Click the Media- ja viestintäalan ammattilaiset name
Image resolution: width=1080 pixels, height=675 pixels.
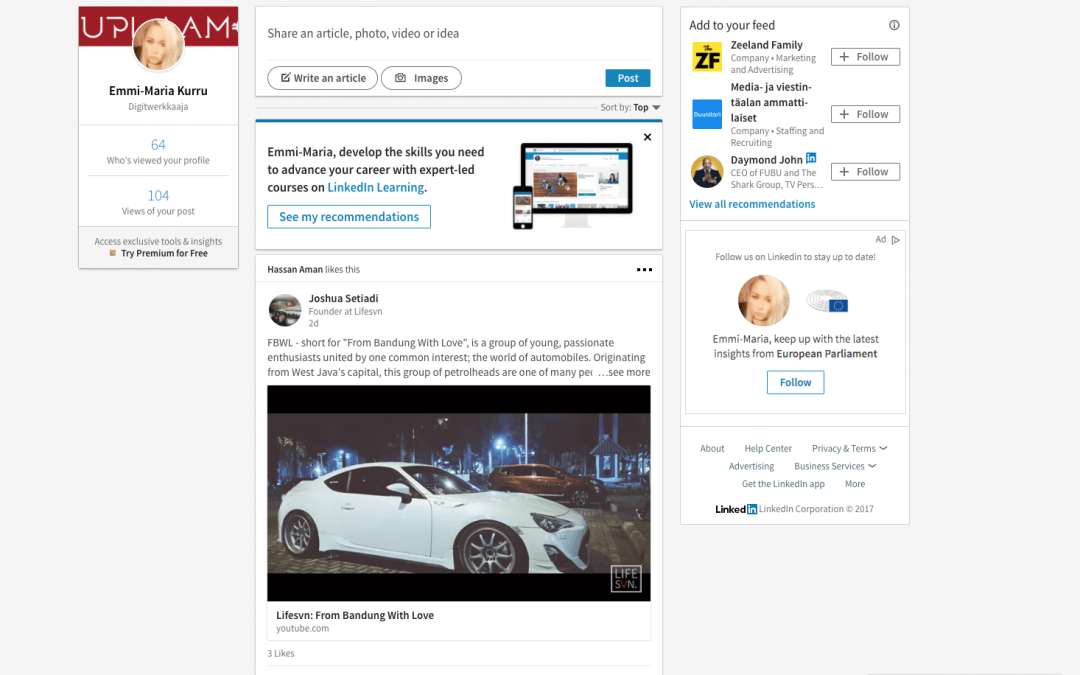tap(771, 103)
